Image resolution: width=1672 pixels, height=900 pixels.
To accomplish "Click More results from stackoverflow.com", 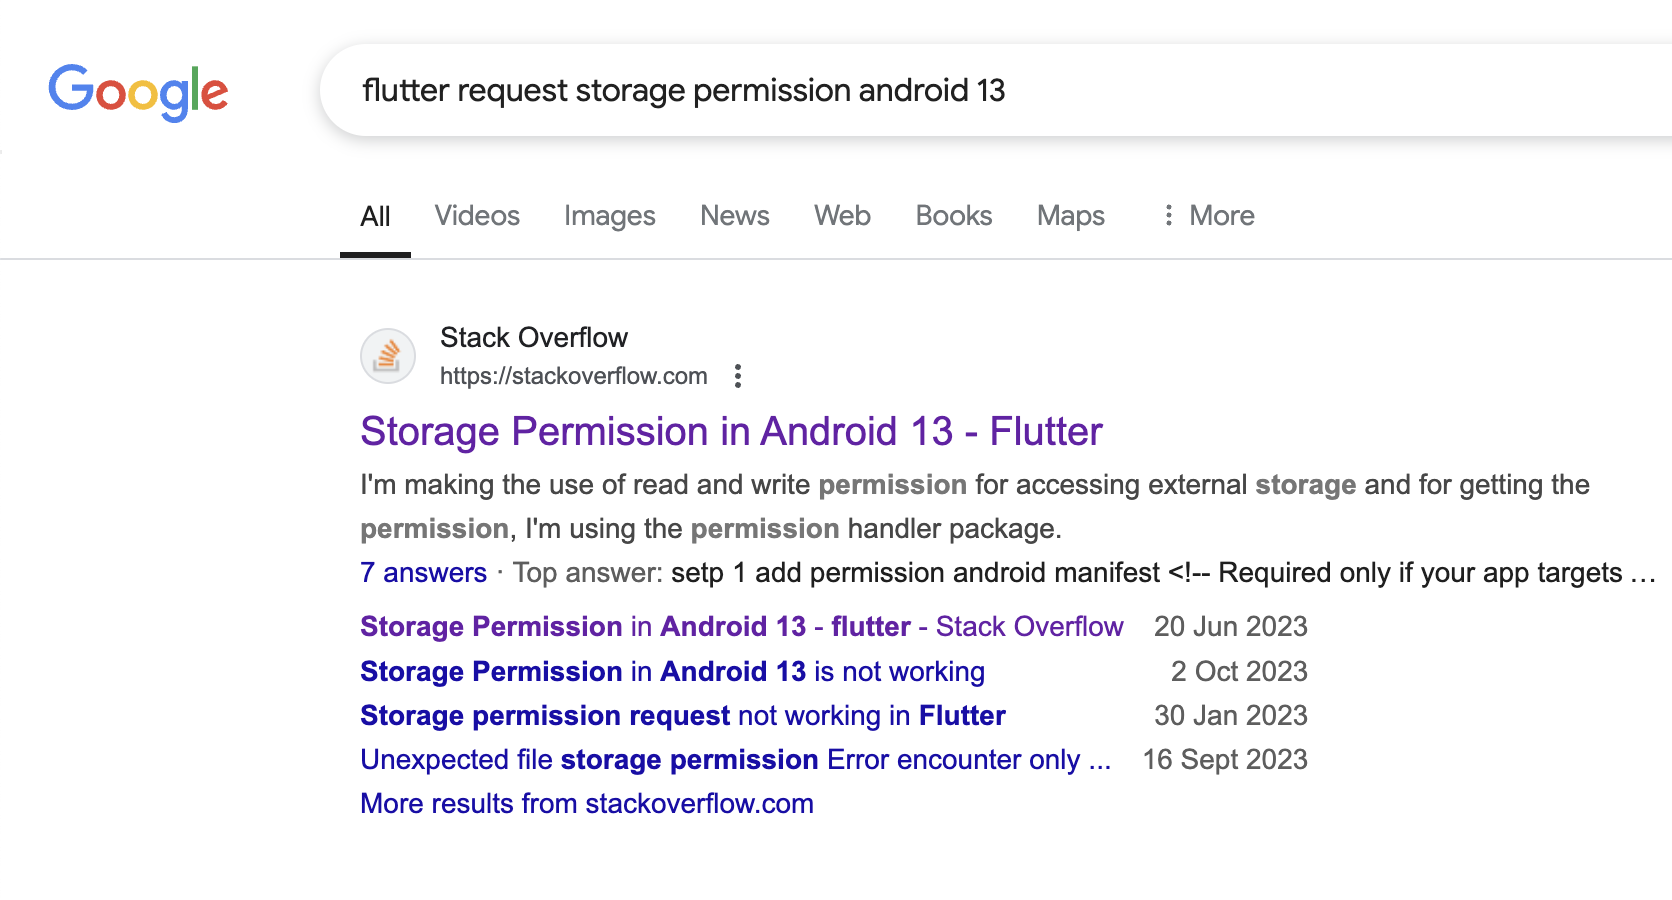I will coord(587,803).
